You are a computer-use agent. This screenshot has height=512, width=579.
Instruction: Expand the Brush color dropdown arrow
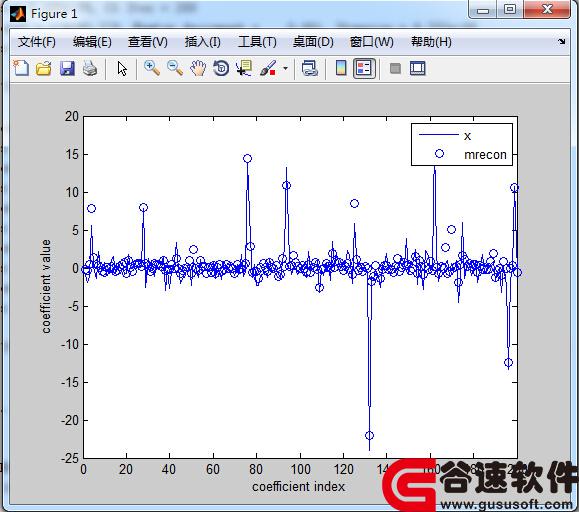tap(285, 69)
